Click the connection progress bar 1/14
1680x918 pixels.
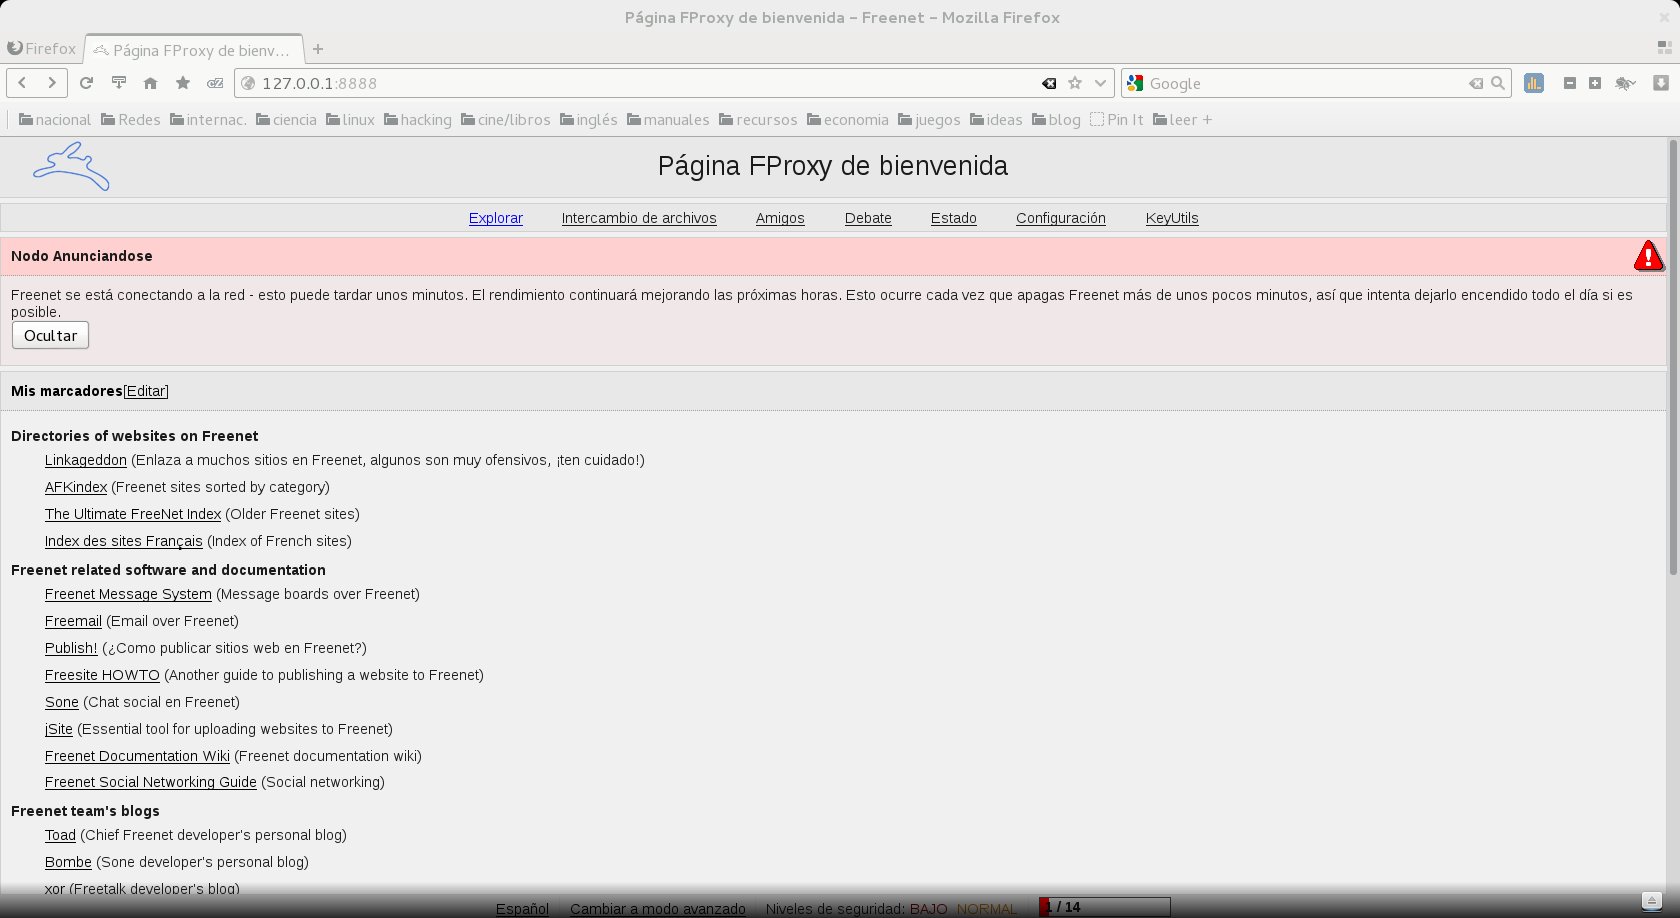[x=1104, y=907]
